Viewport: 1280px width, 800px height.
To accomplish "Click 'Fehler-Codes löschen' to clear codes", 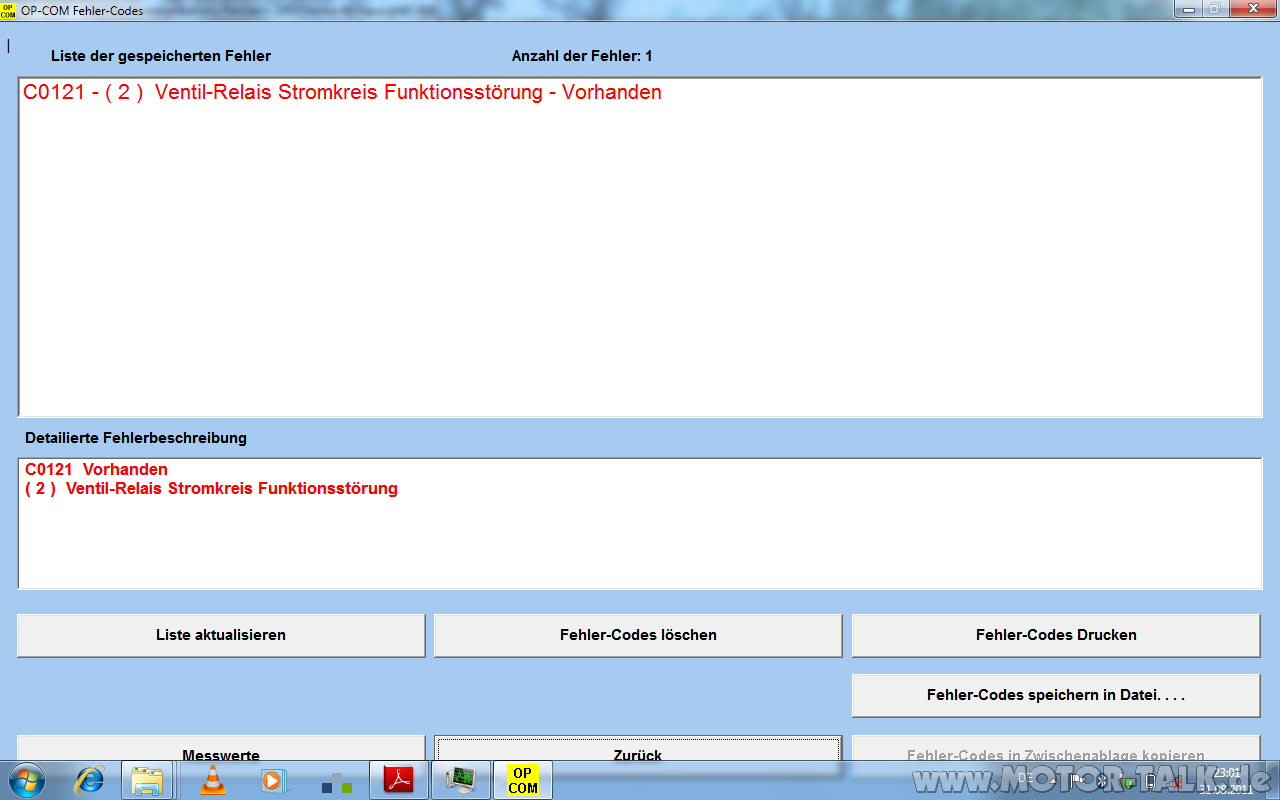I will point(638,635).
